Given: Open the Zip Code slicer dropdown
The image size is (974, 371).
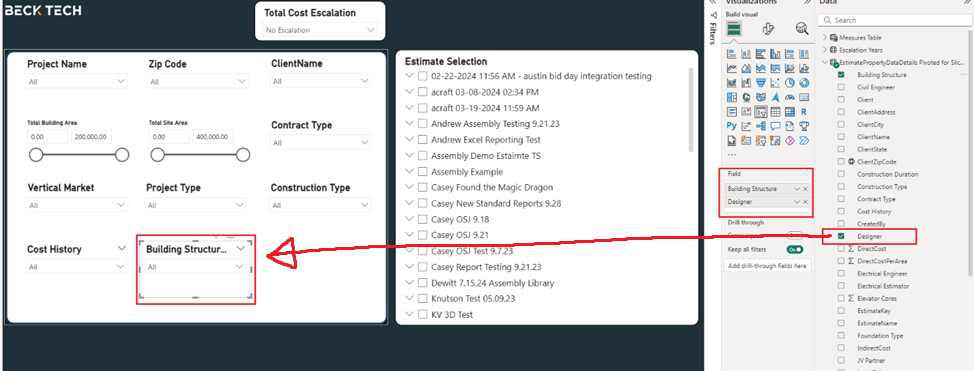Looking at the screenshot, I should point(199,81).
